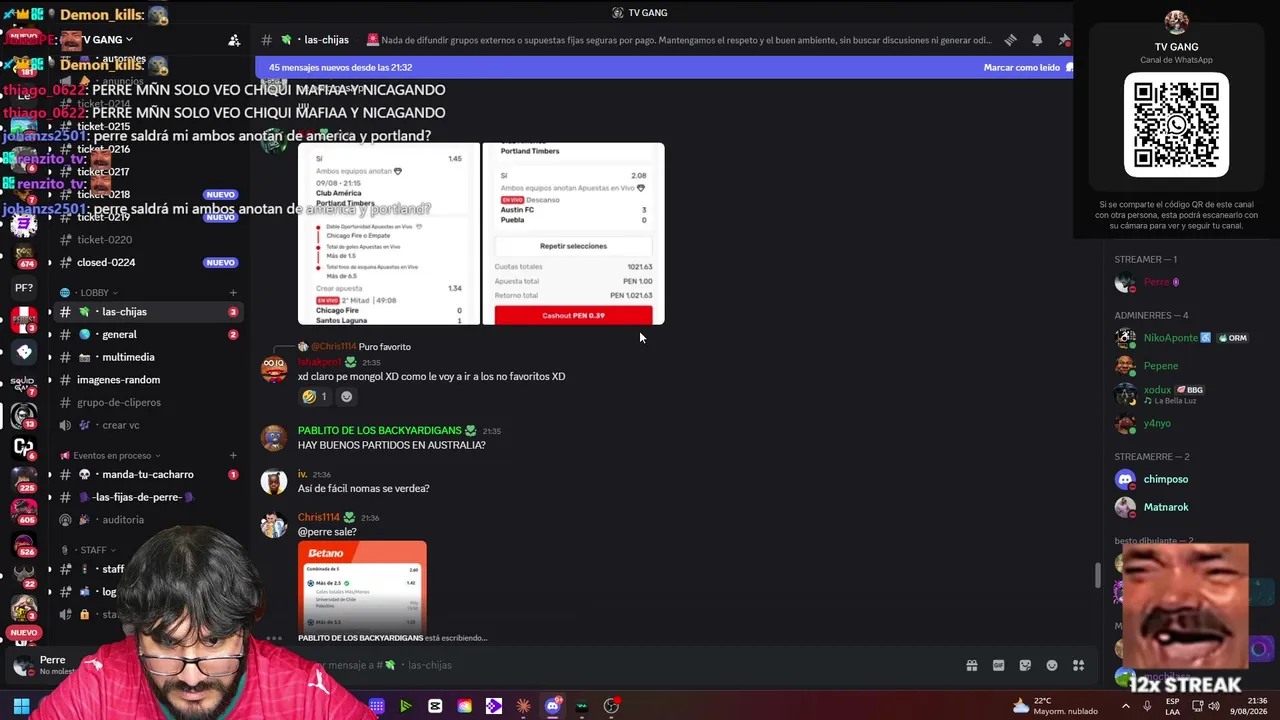Open the Windows Start menu
Viewport: 1280px width, 720px height.
[x=21, y=706]
